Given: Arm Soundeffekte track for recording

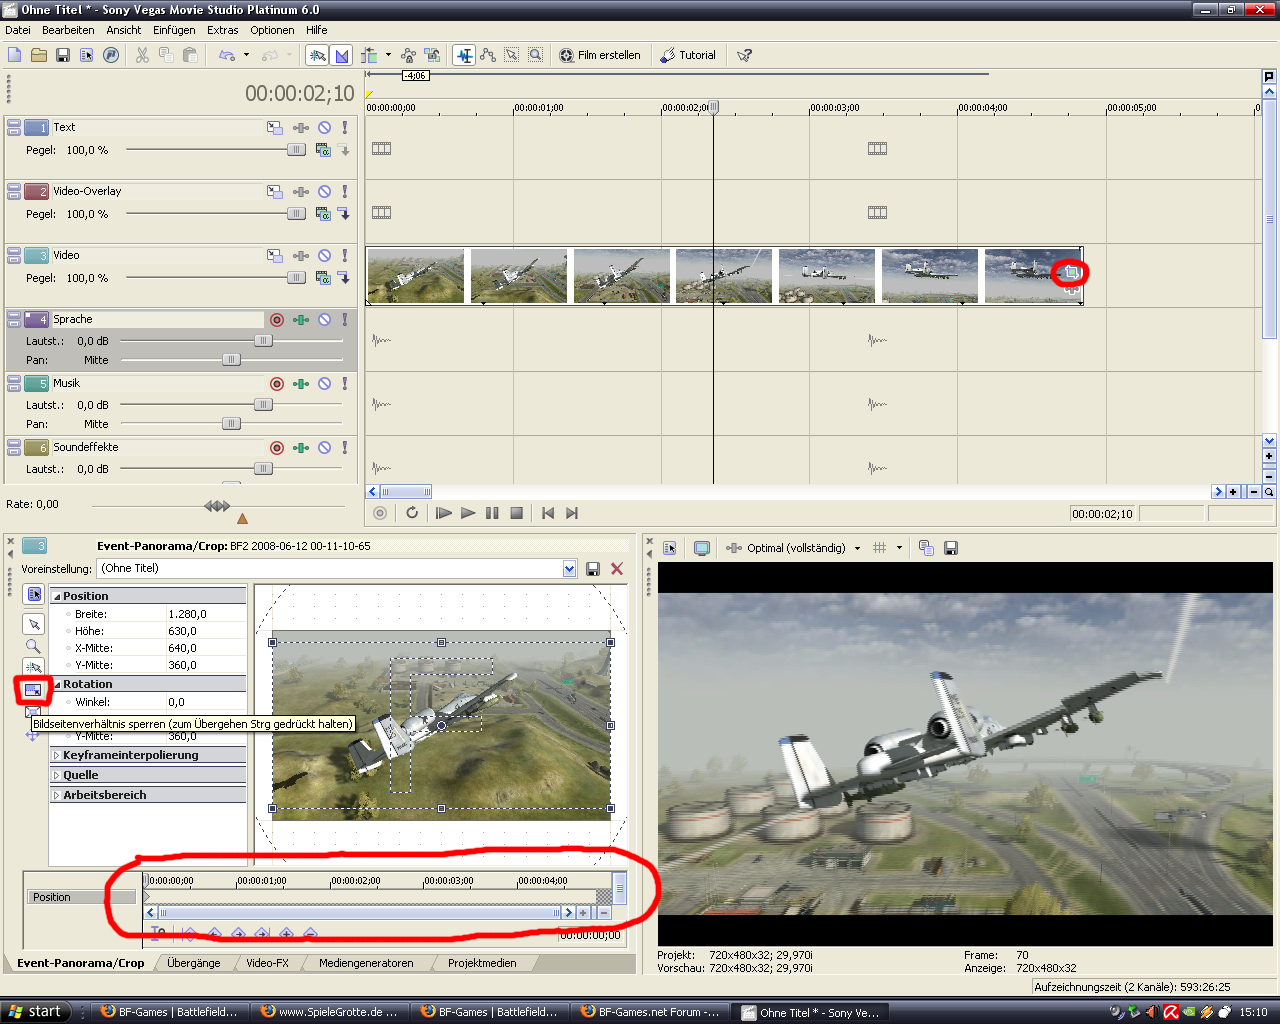Looking at the screenshot, I should click(277, 447).
